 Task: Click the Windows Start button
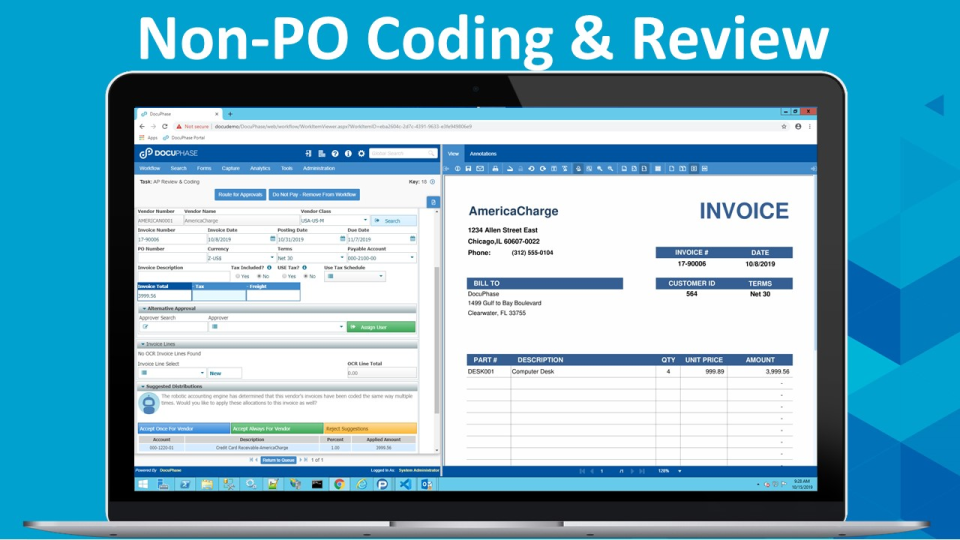(x=143, y=484)
